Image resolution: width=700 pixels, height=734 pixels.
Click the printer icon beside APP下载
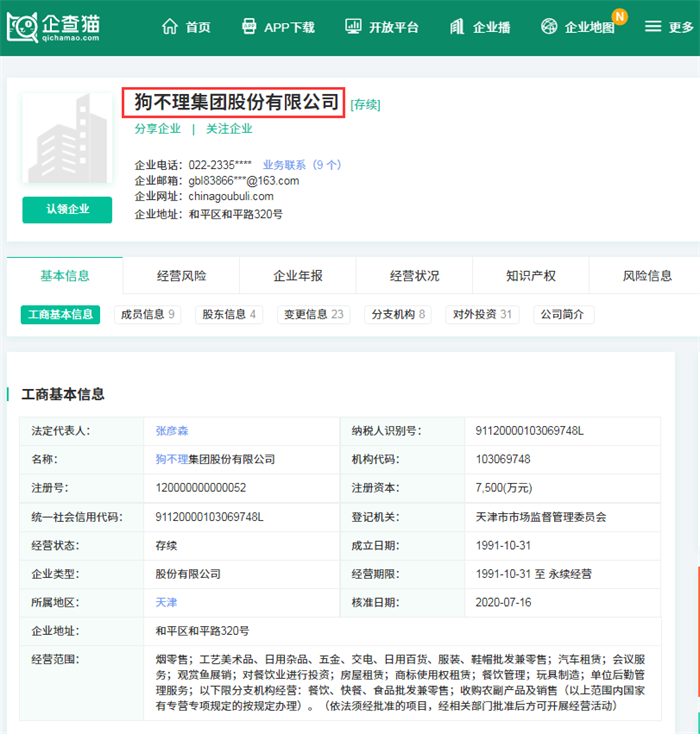[249, 26]
